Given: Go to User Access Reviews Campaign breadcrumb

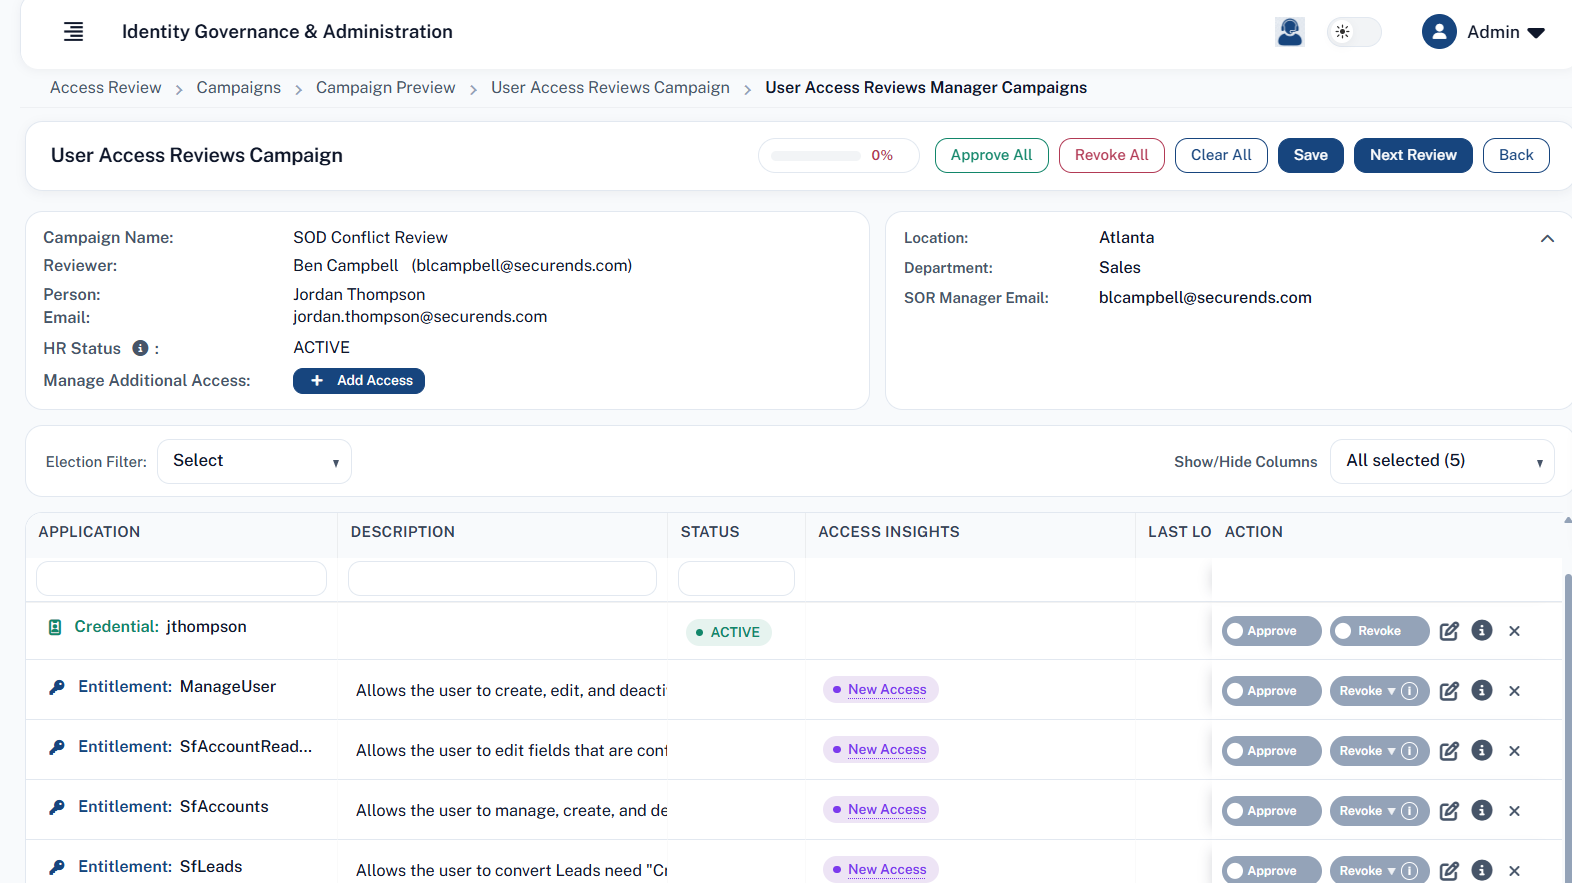Looking at the screenshot, I should pyautogui.click(x=610, y=88).
